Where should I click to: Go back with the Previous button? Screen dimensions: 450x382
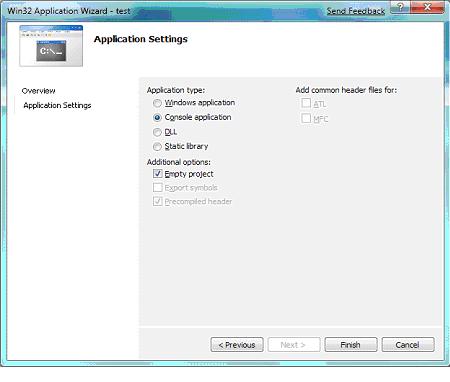coord(237,345)
